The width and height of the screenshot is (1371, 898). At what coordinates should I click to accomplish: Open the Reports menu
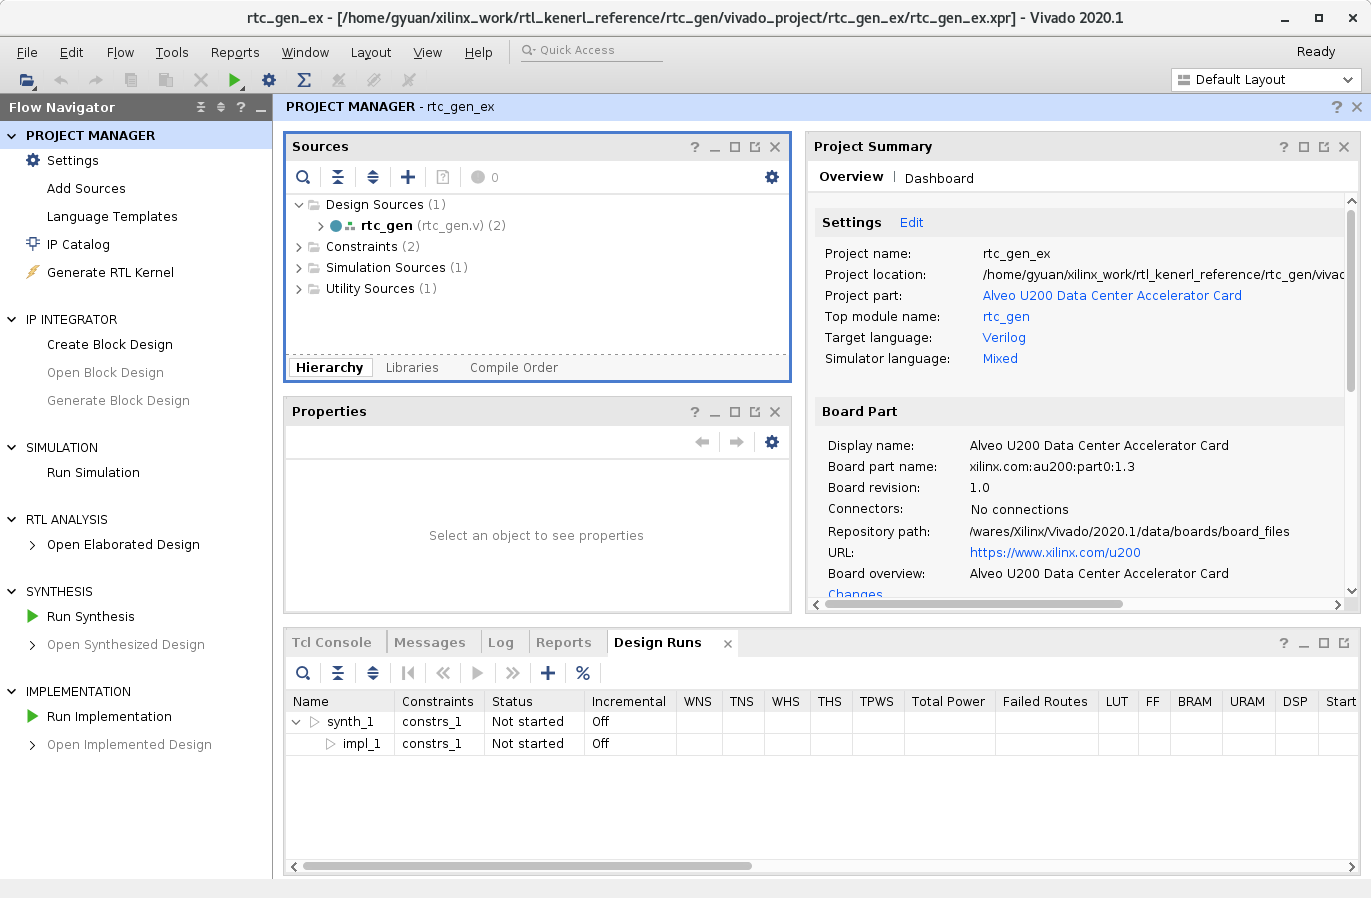tap(235, 53)
